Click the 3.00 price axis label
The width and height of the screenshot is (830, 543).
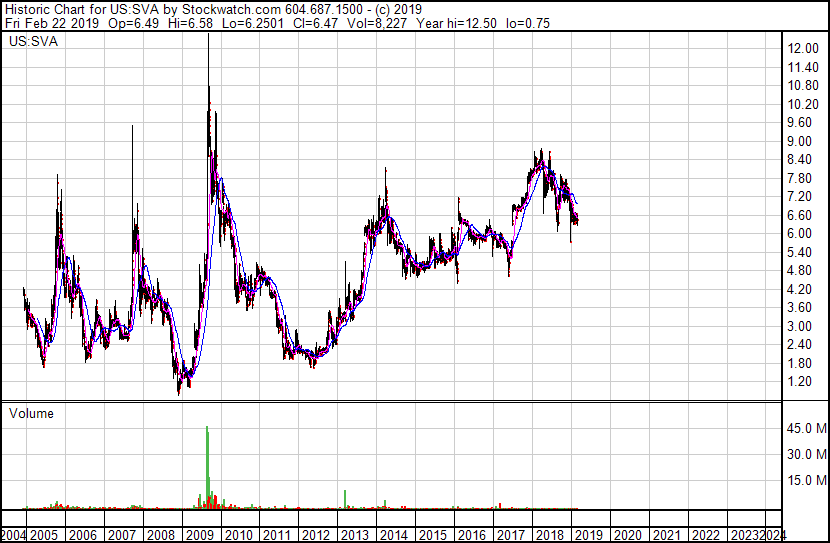pos(799,327)
